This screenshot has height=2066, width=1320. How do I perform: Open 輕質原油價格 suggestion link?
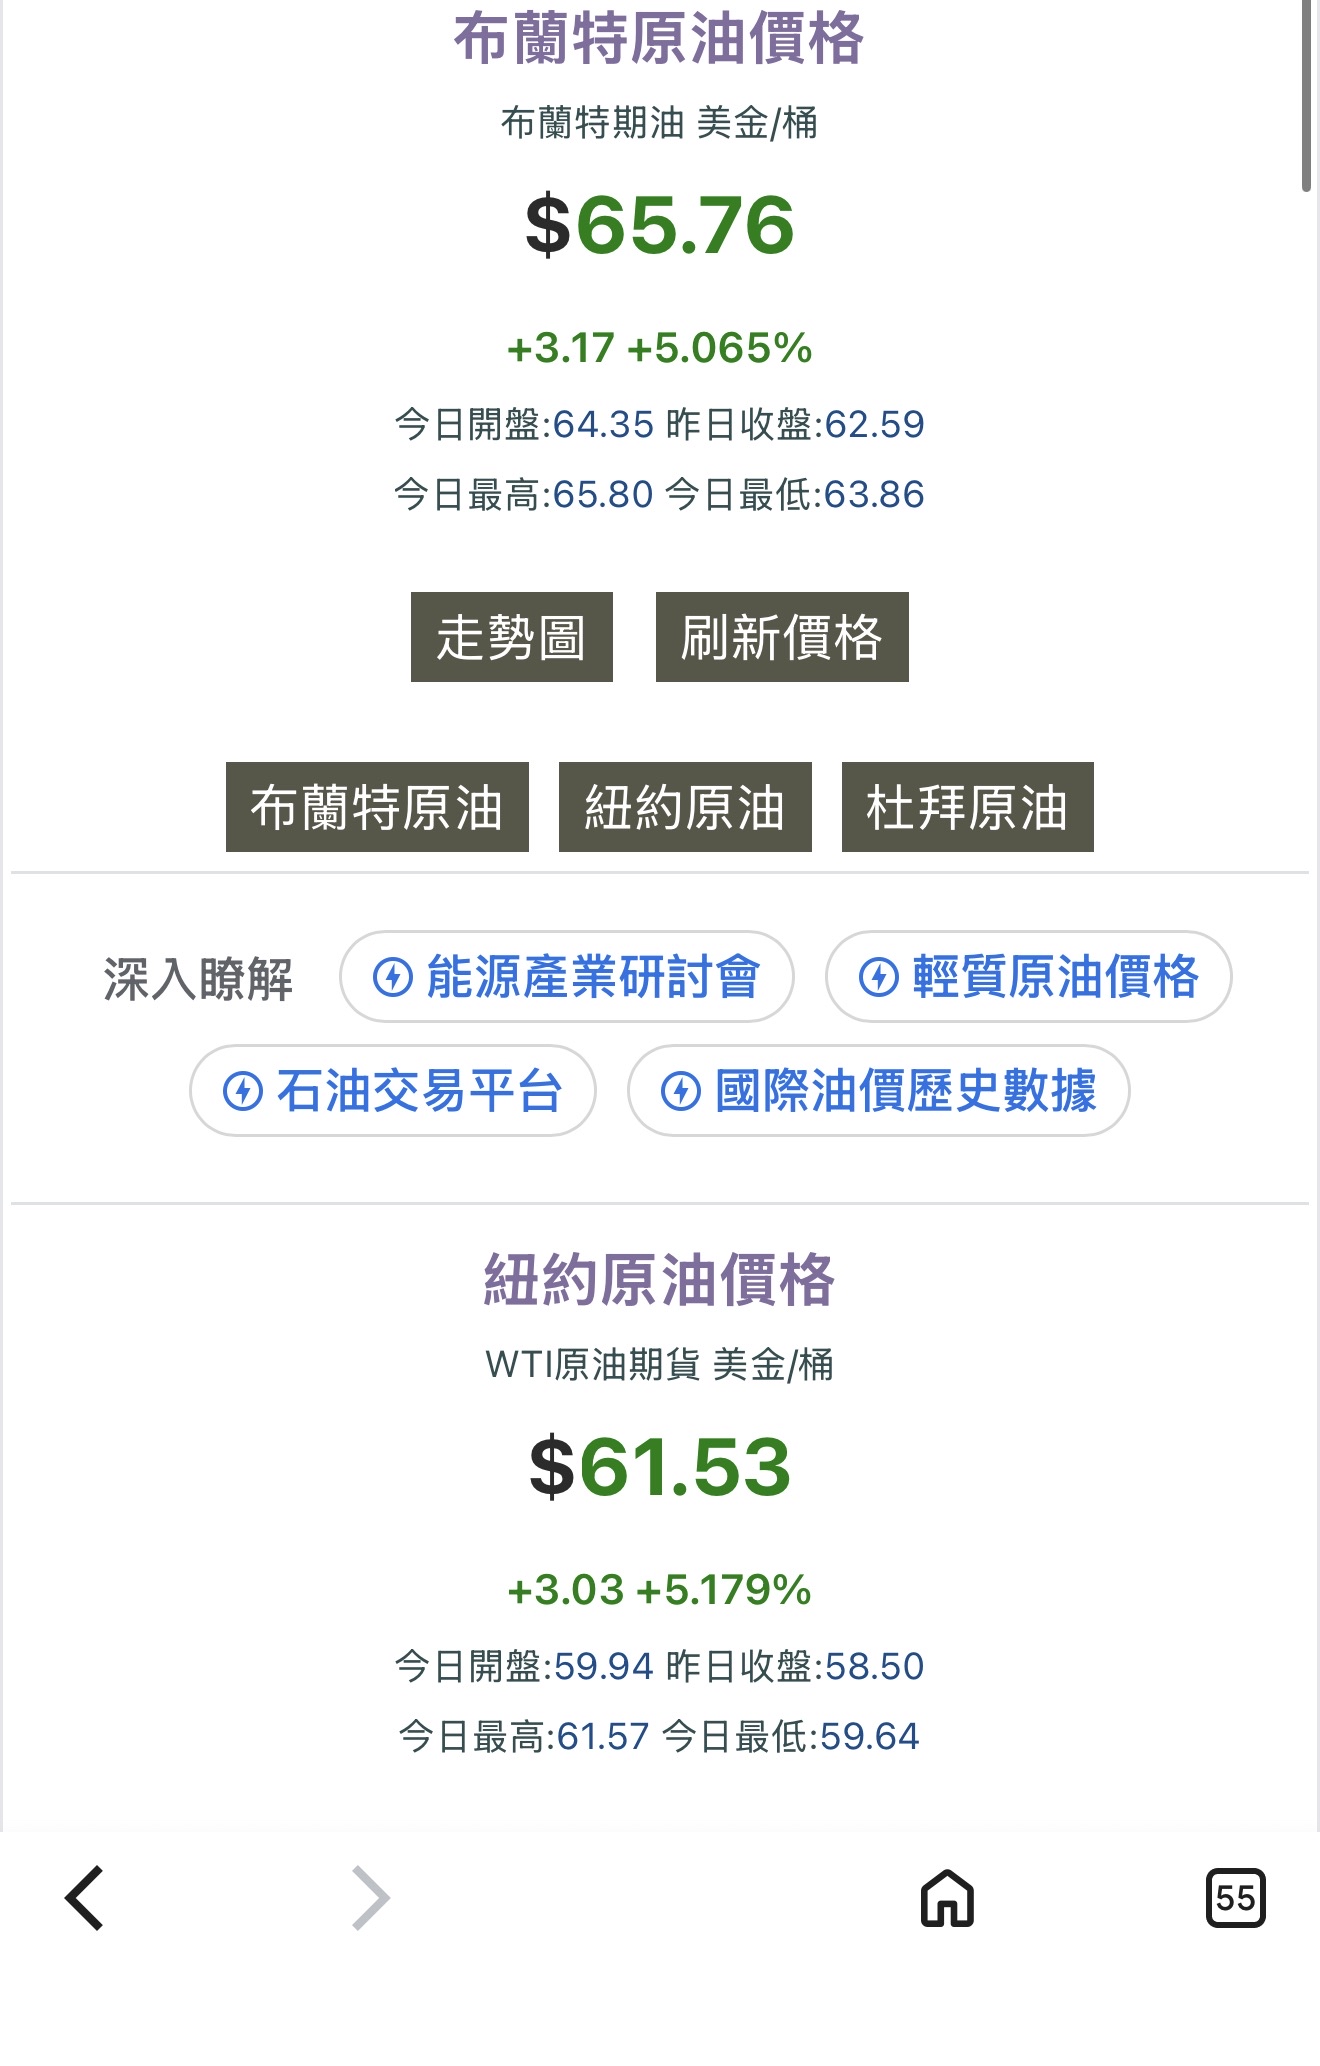click(1054, 977)
